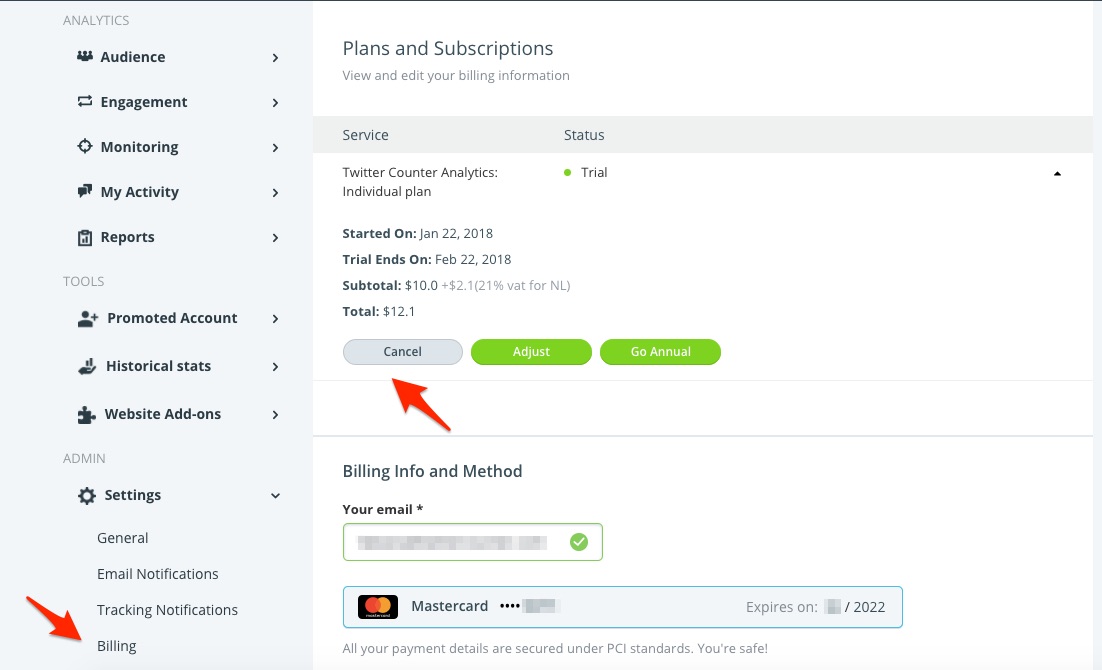The width and height of the screenshot is (1102, 670).
Task: Click the Your email input field
Action: (473, 542)
